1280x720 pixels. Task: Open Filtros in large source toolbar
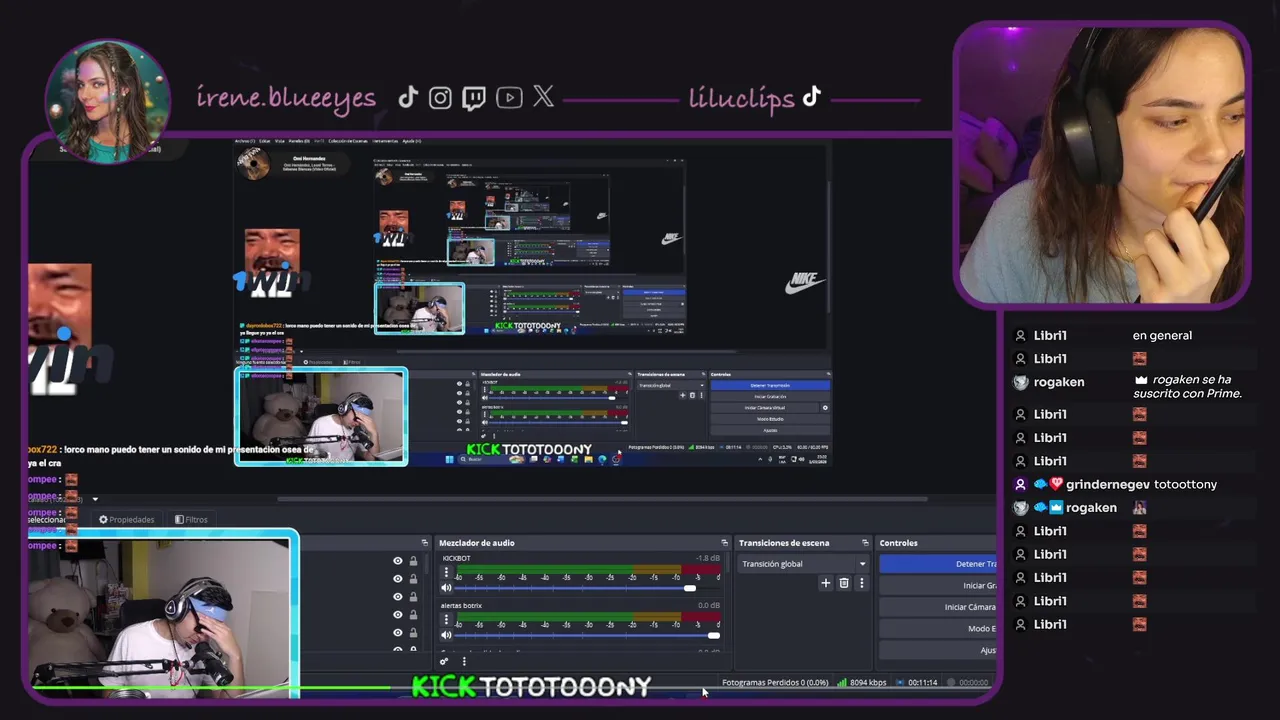click(x=191, y=520)
